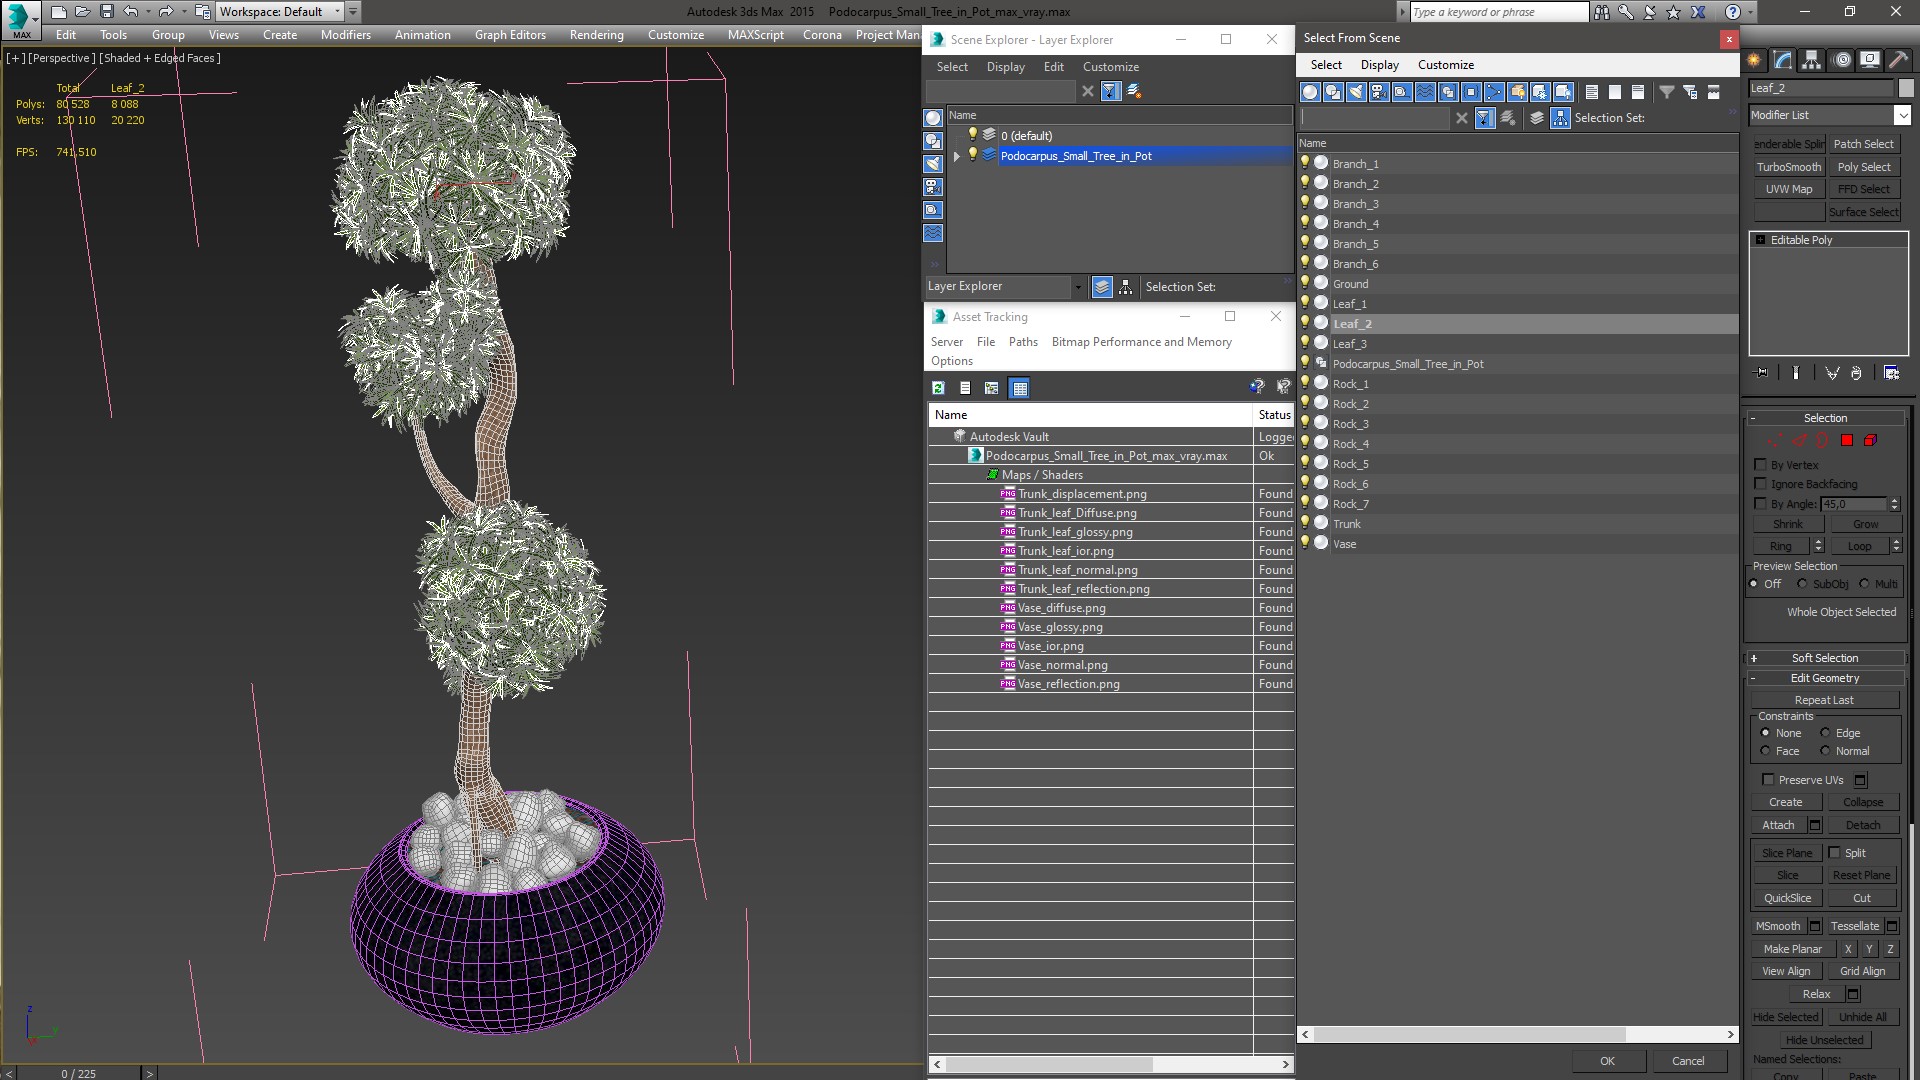This screenshot has width=1920, height=1080.
Task: Click the Pin Stack icon under modifier stack
Action: [1762, 373]
